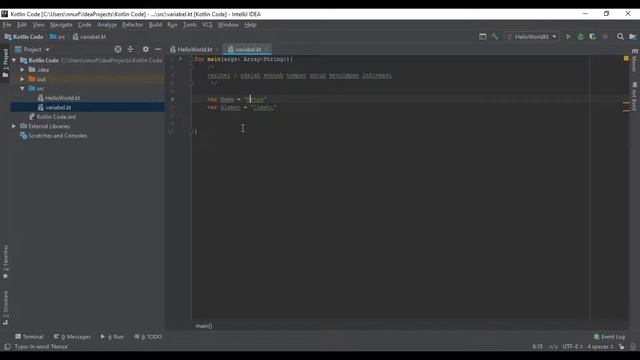Start debugging with the green bug icon
This screenshot has height=360, width=640.
tap(580, 37)
